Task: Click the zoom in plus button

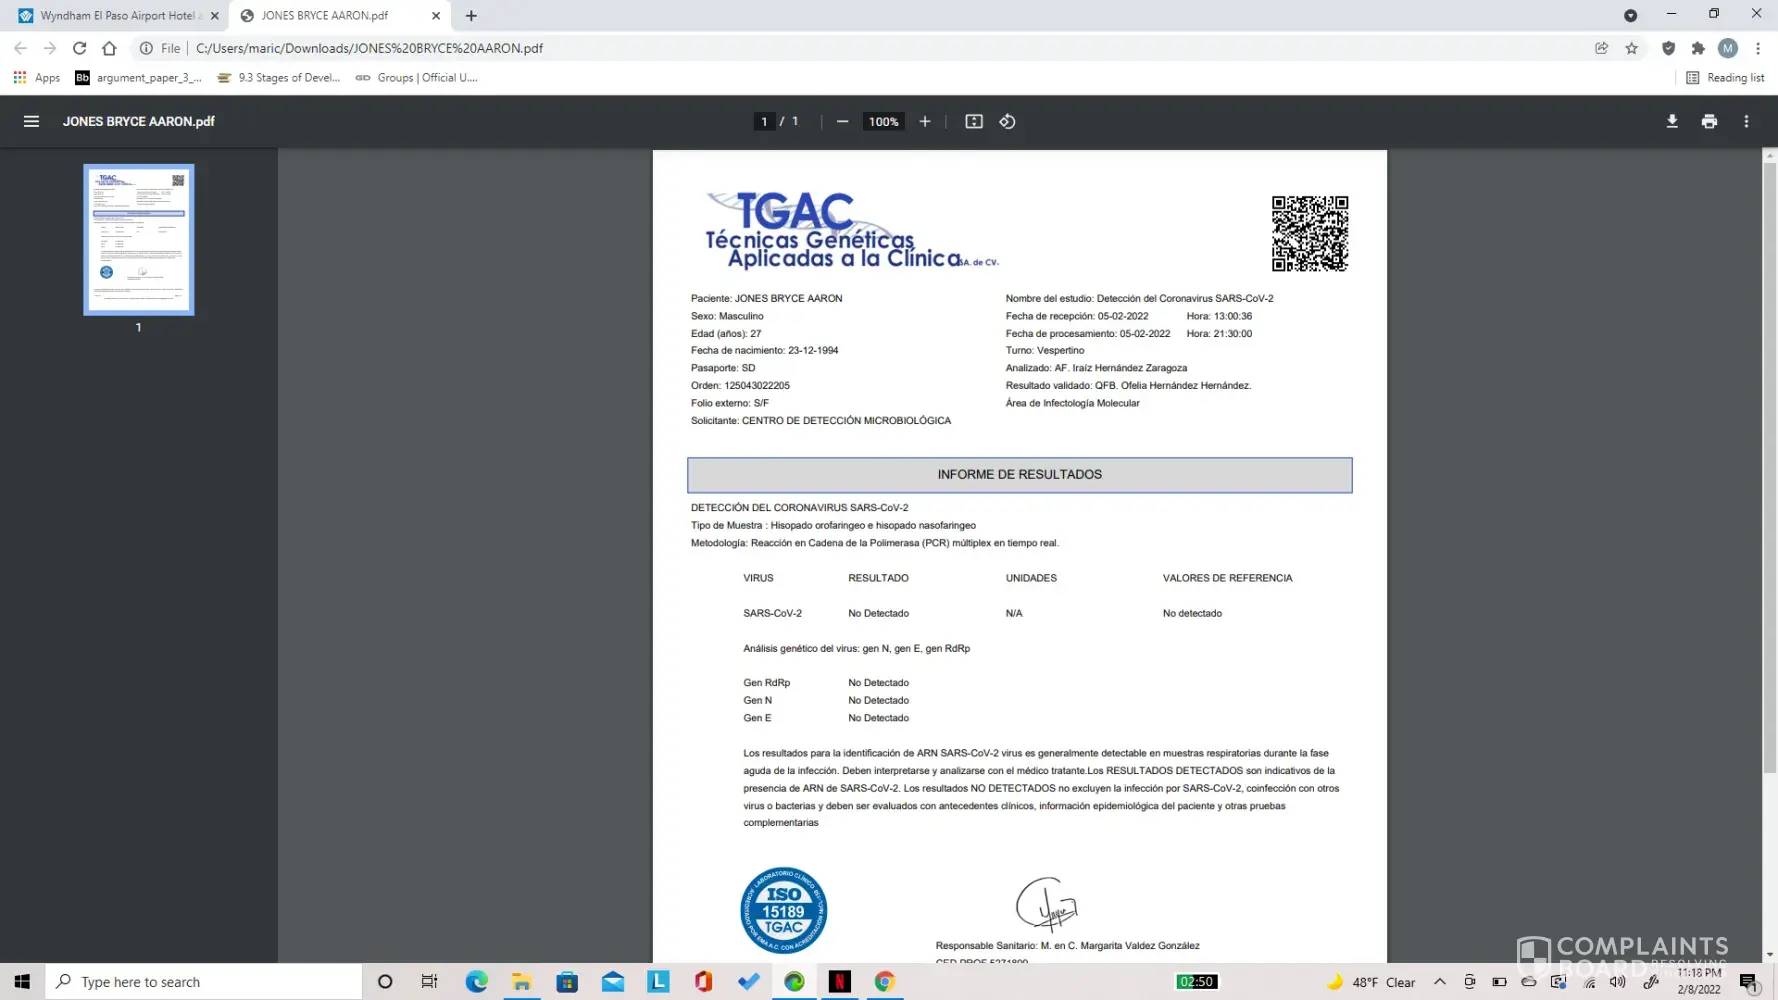Action: pos(925,121)
